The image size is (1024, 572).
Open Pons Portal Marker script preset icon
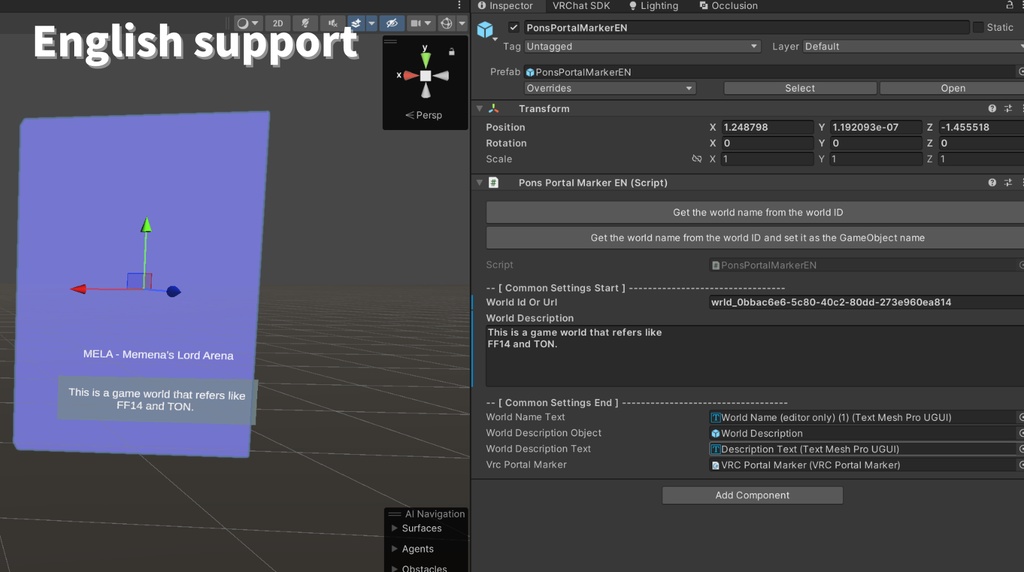(x=1008, y=183)
